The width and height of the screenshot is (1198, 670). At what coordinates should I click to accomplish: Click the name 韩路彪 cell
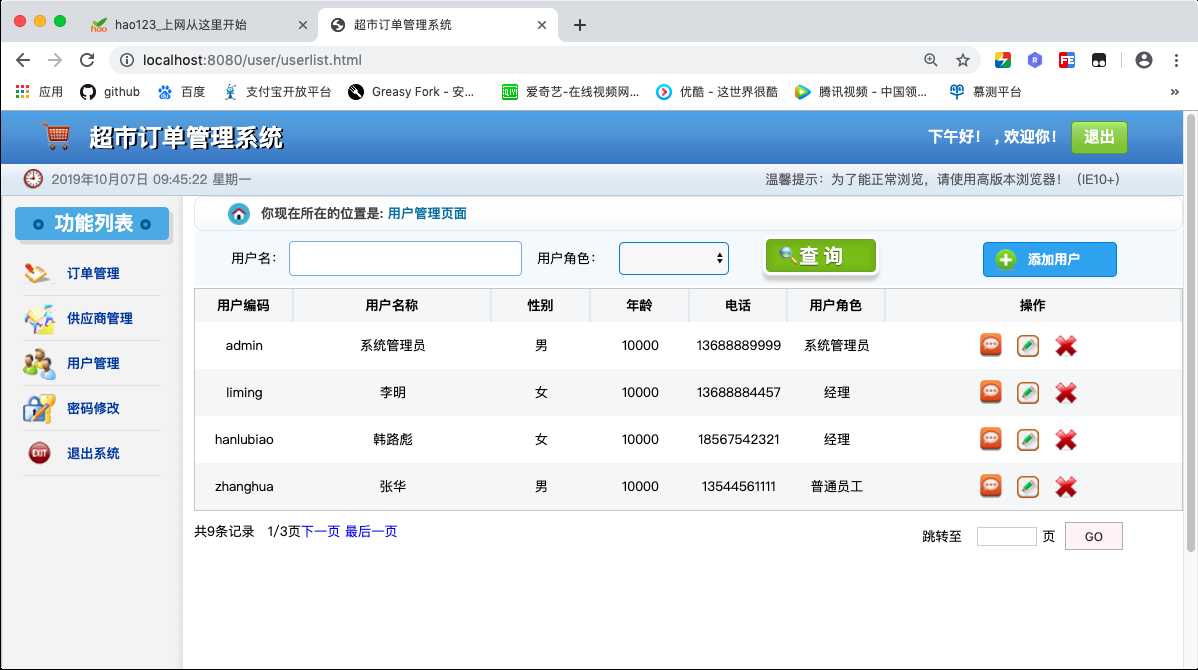[393, 439]
